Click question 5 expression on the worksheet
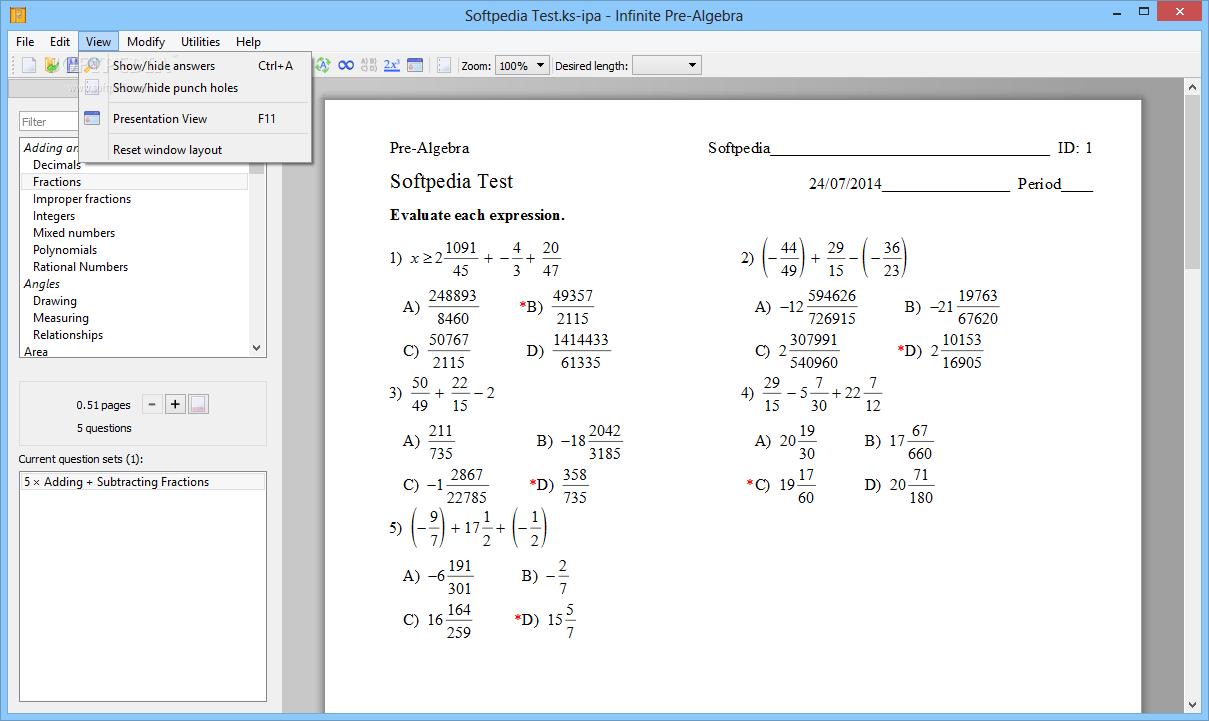Image resolution: width=1209 pixels, height=721 pixels. [x=469, y=529]
